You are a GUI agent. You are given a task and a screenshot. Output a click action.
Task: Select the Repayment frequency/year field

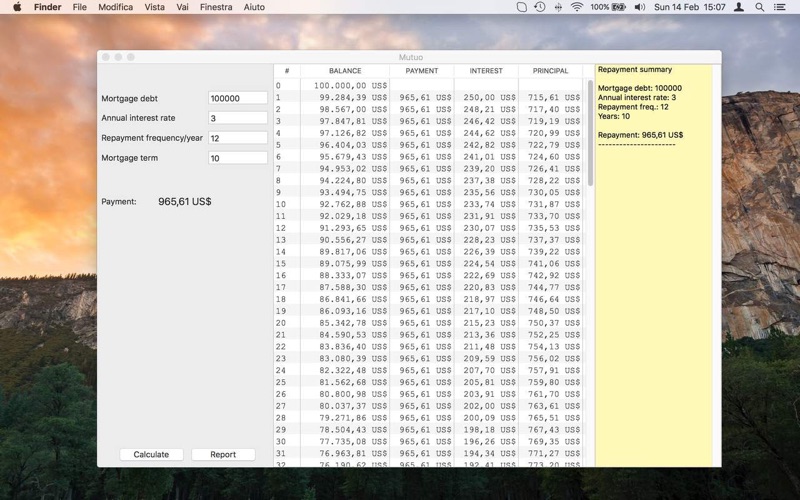[238, 138]
